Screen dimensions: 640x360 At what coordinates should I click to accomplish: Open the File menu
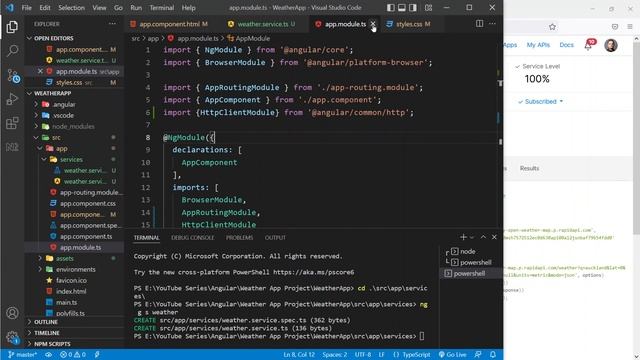(x=27, y=8)
